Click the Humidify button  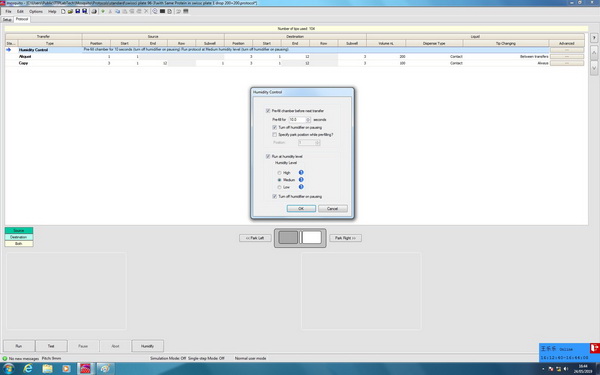click(x=147, y=346)
